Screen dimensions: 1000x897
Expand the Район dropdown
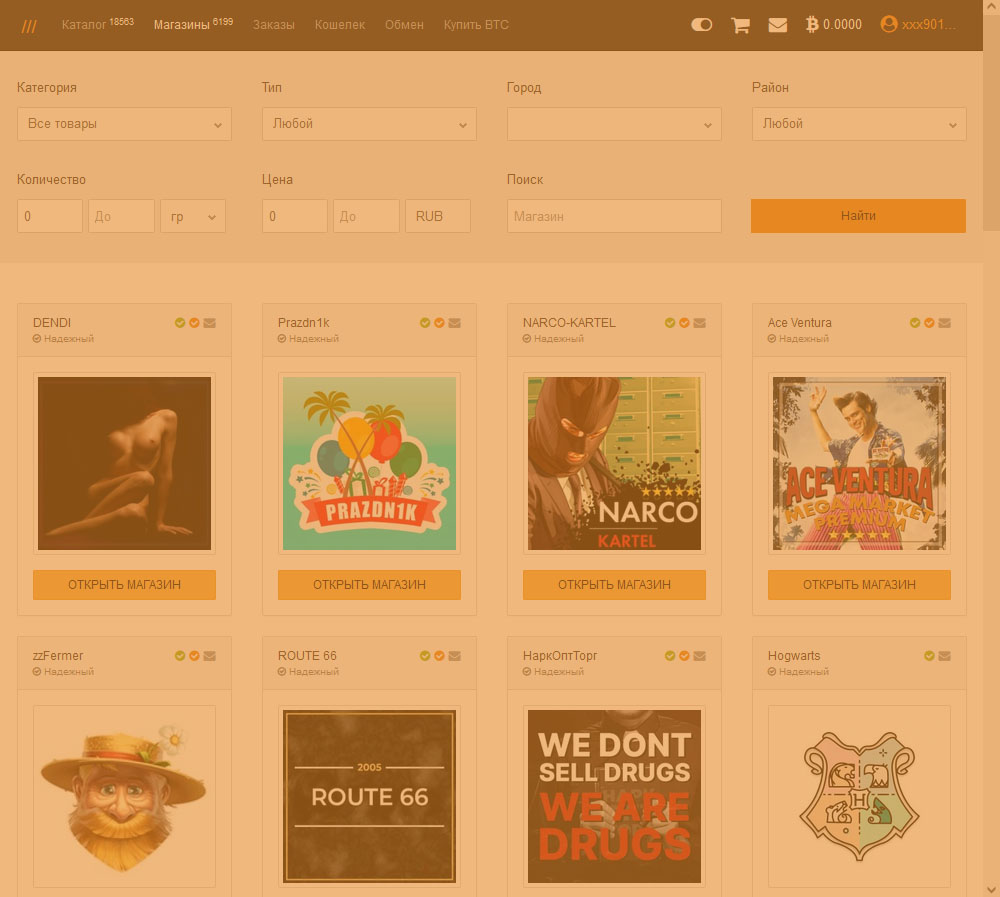click(x=859, y=124)
